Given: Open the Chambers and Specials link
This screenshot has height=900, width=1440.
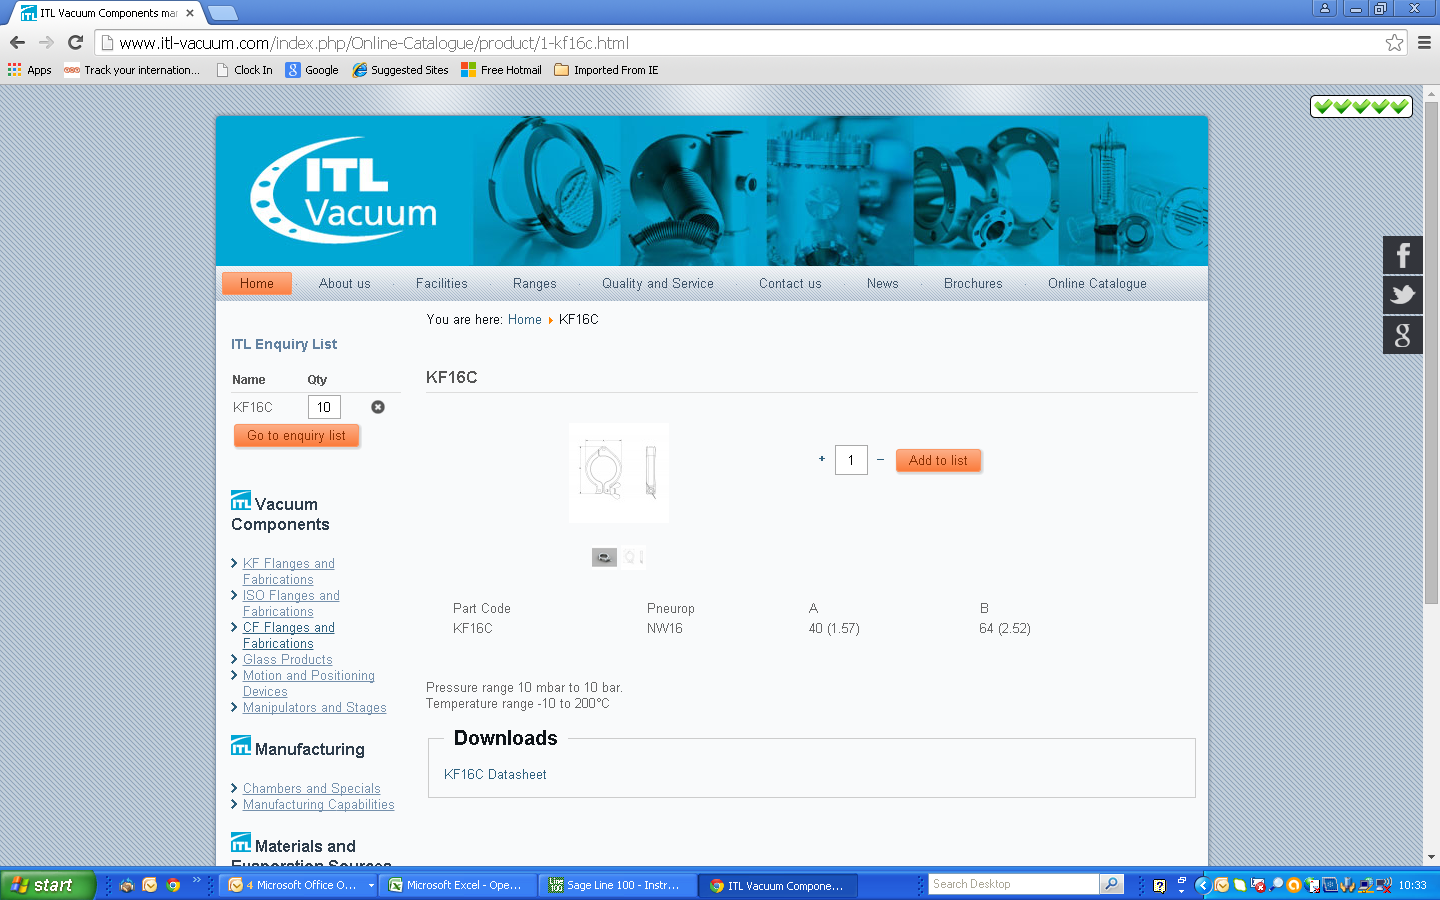Looking at the screenshot, I should 312,788.
